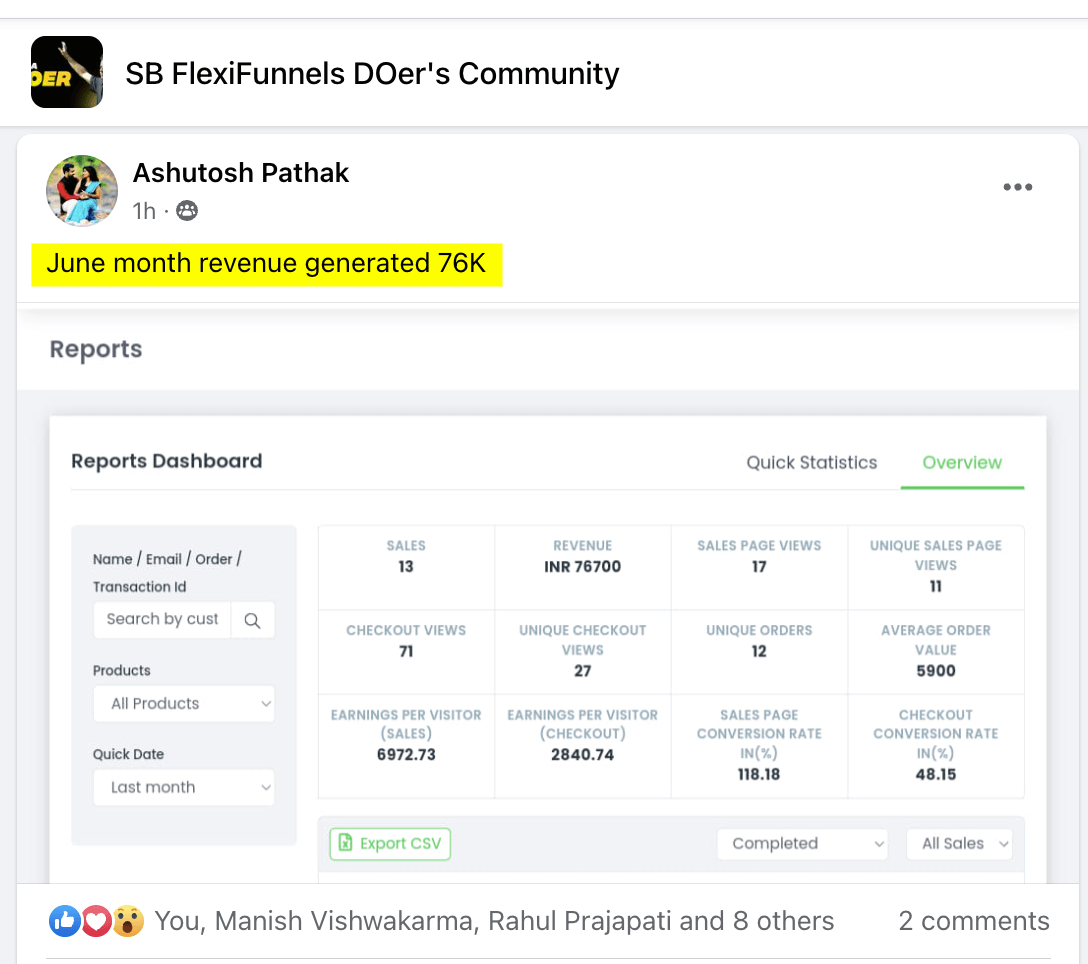Open the 2 comments link
Screen dimensions: 1088x964
[973, 921]
